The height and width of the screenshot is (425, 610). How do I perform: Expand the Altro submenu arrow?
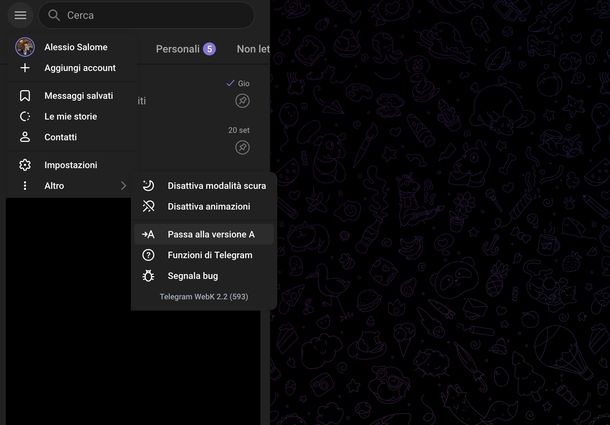click(123, 186)
